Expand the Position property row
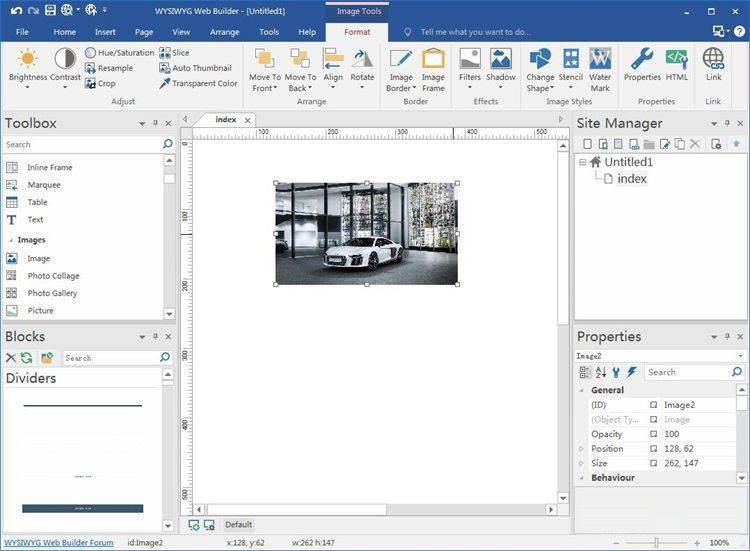Viewport: 750px width, 551px height. click(x=582, y=449)
